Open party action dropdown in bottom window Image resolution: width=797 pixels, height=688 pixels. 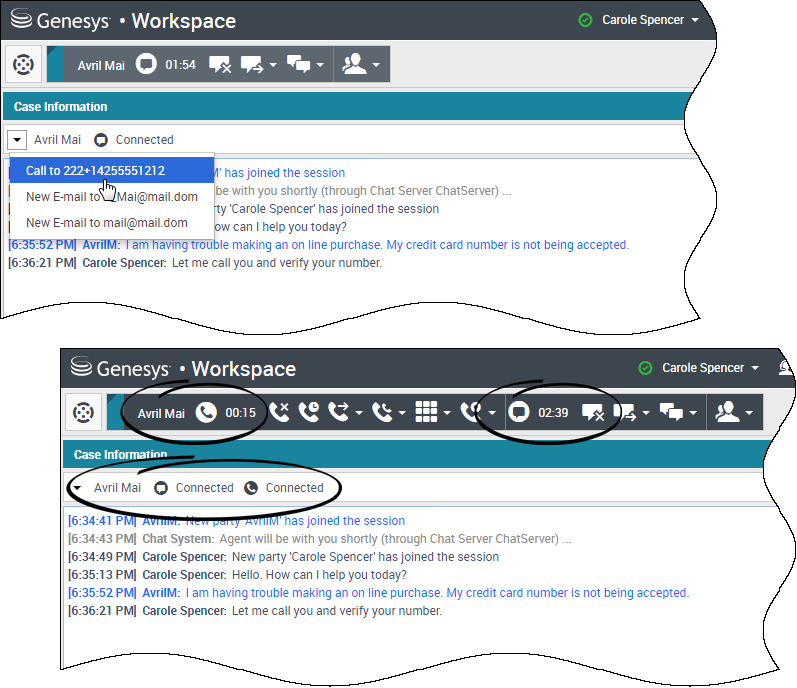(749, 413)
